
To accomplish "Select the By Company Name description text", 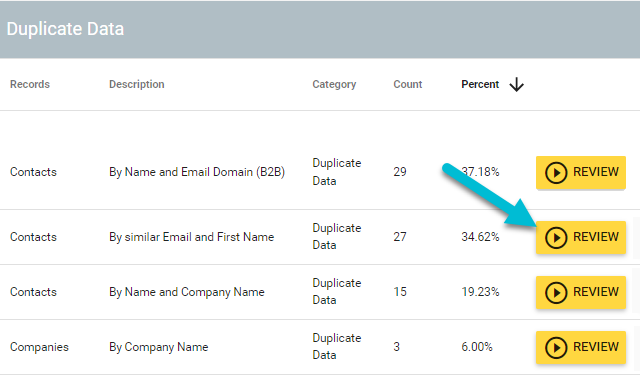I will click(158, 347).
